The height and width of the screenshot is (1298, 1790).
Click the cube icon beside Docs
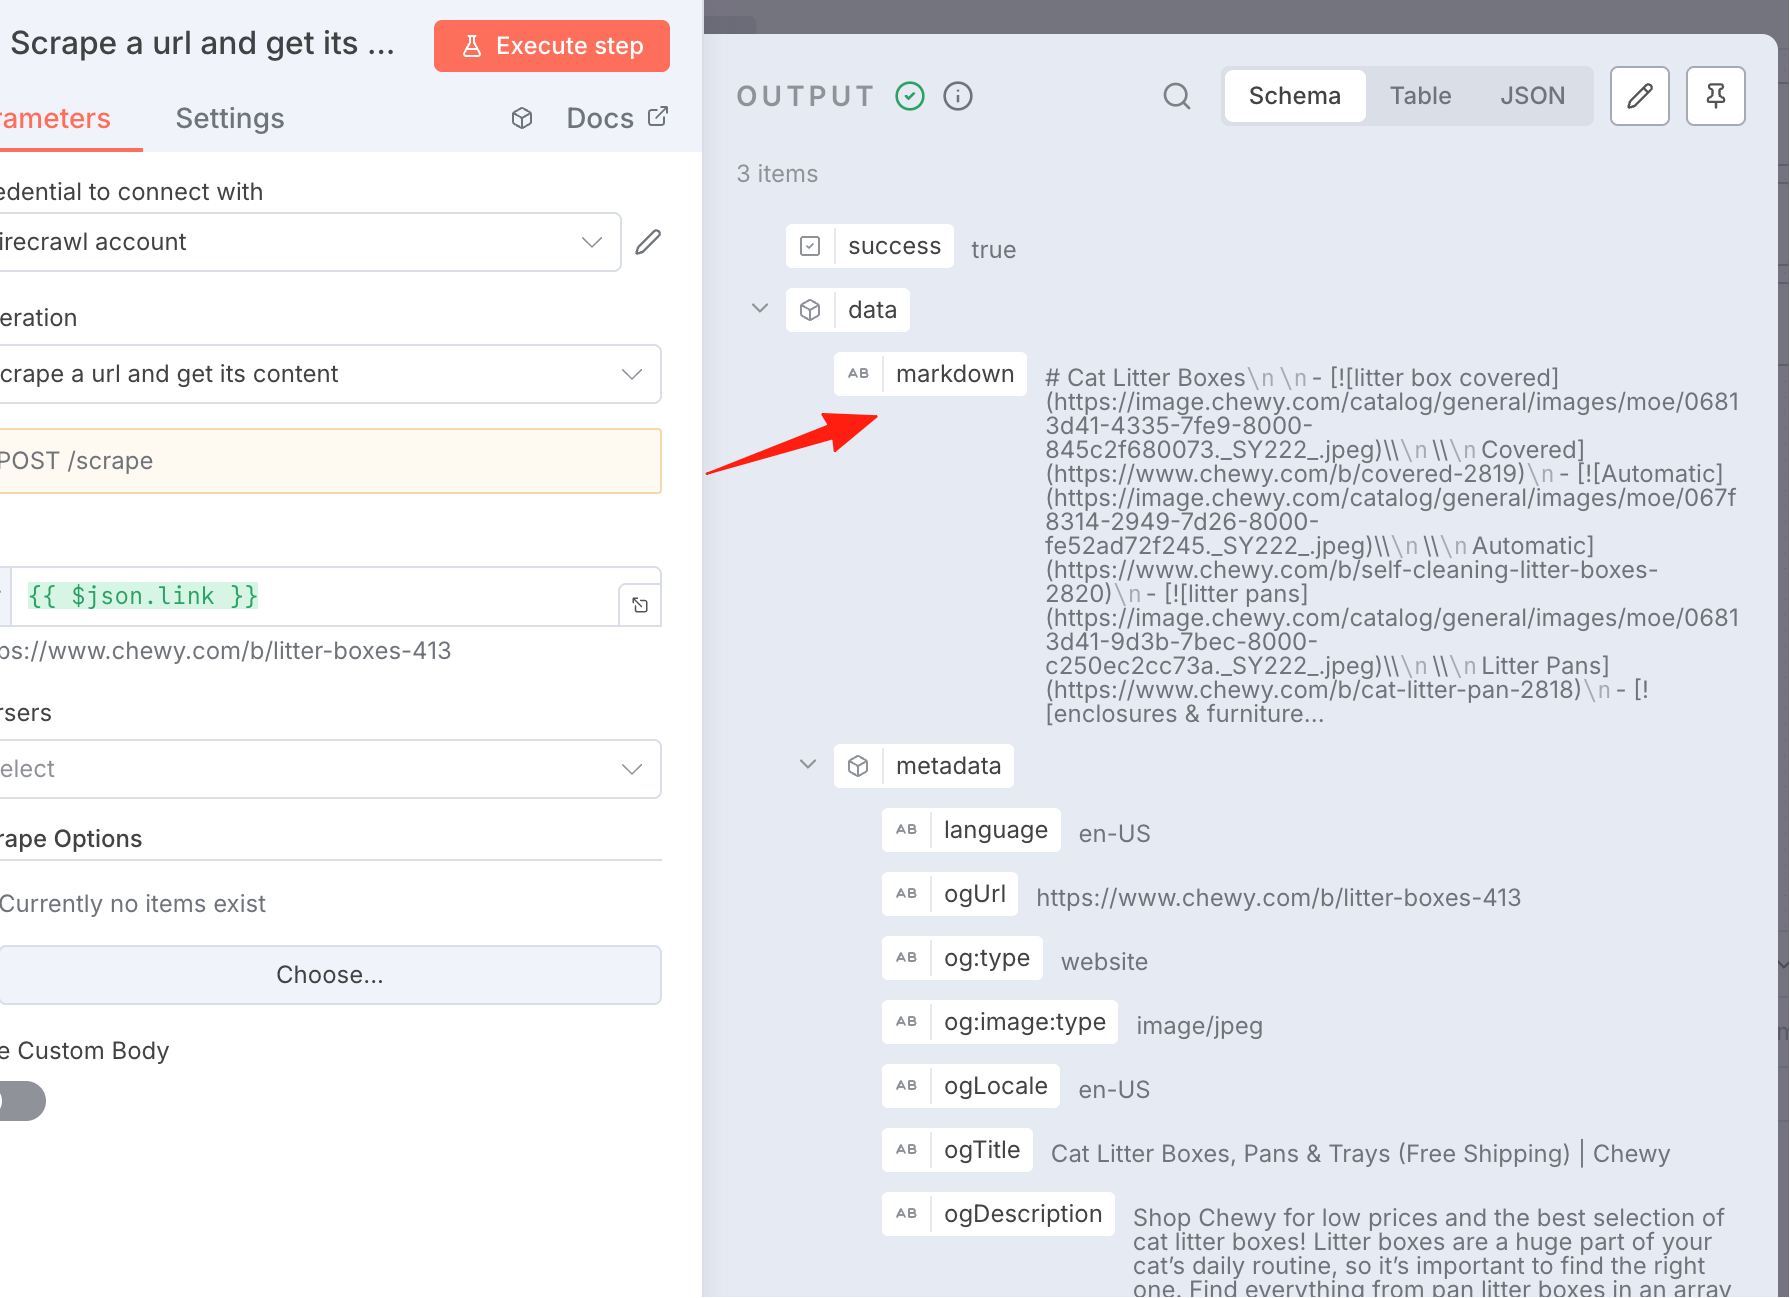click(522, 118)
